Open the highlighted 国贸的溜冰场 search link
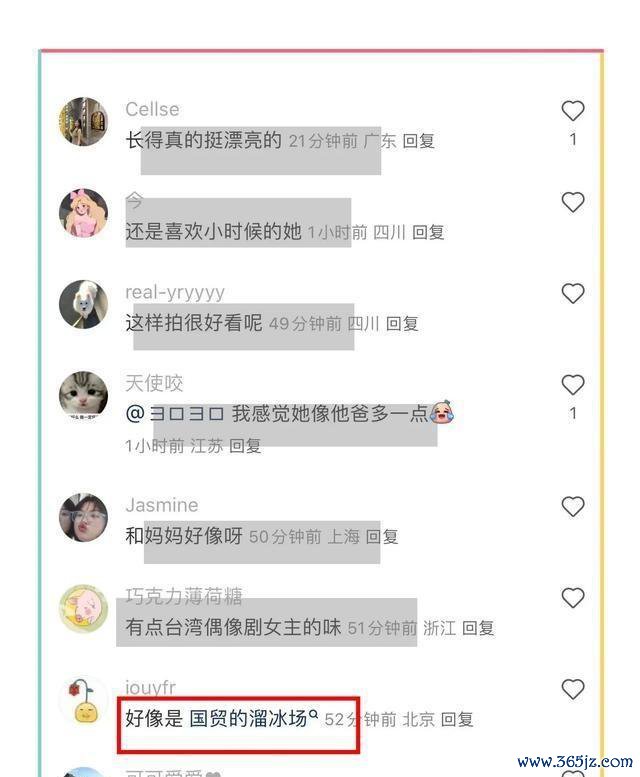This screenshot has height=777, width=640. (249, 719)
